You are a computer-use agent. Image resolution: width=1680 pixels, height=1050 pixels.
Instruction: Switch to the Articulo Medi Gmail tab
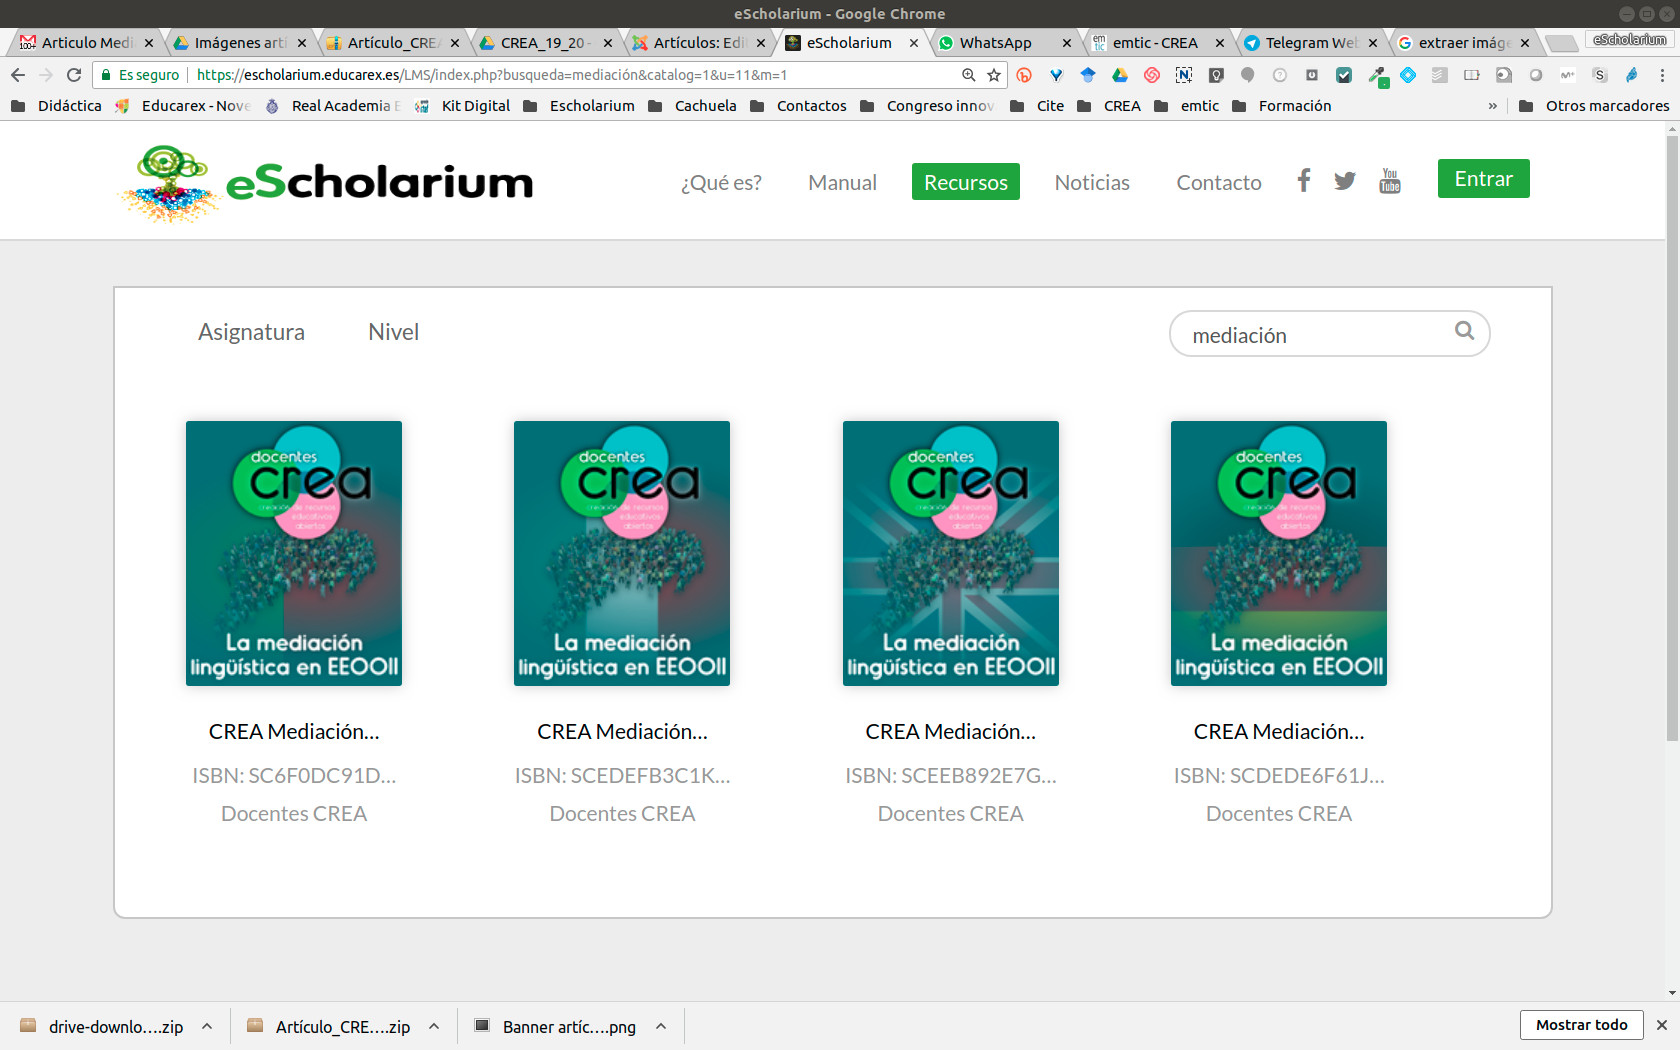click(85, 43)
